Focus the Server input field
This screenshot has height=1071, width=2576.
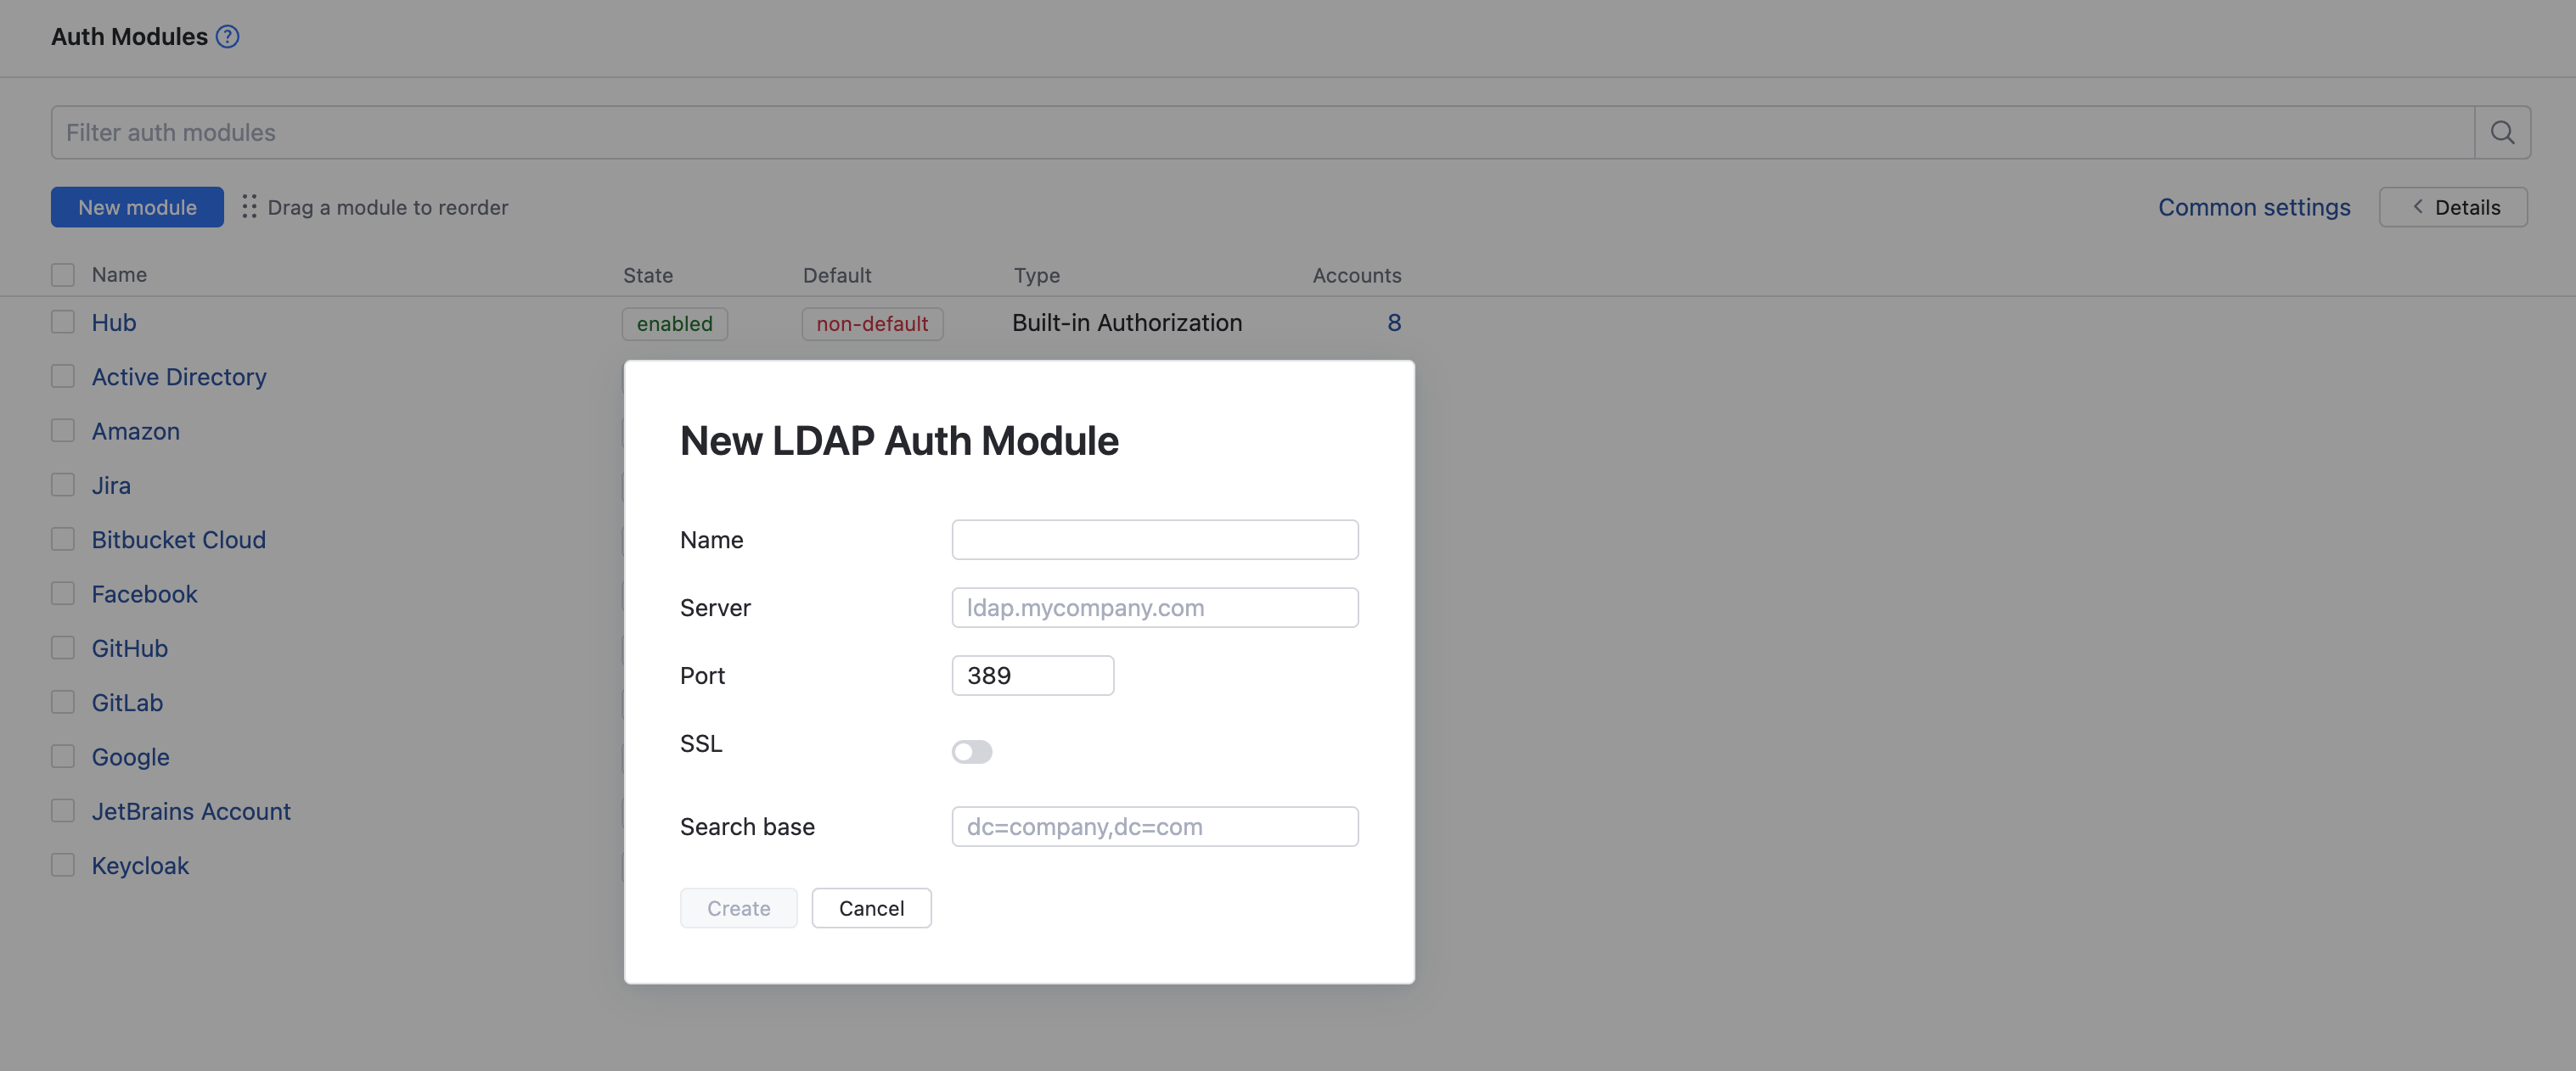pyautogui.click(x=1154, y=607)
